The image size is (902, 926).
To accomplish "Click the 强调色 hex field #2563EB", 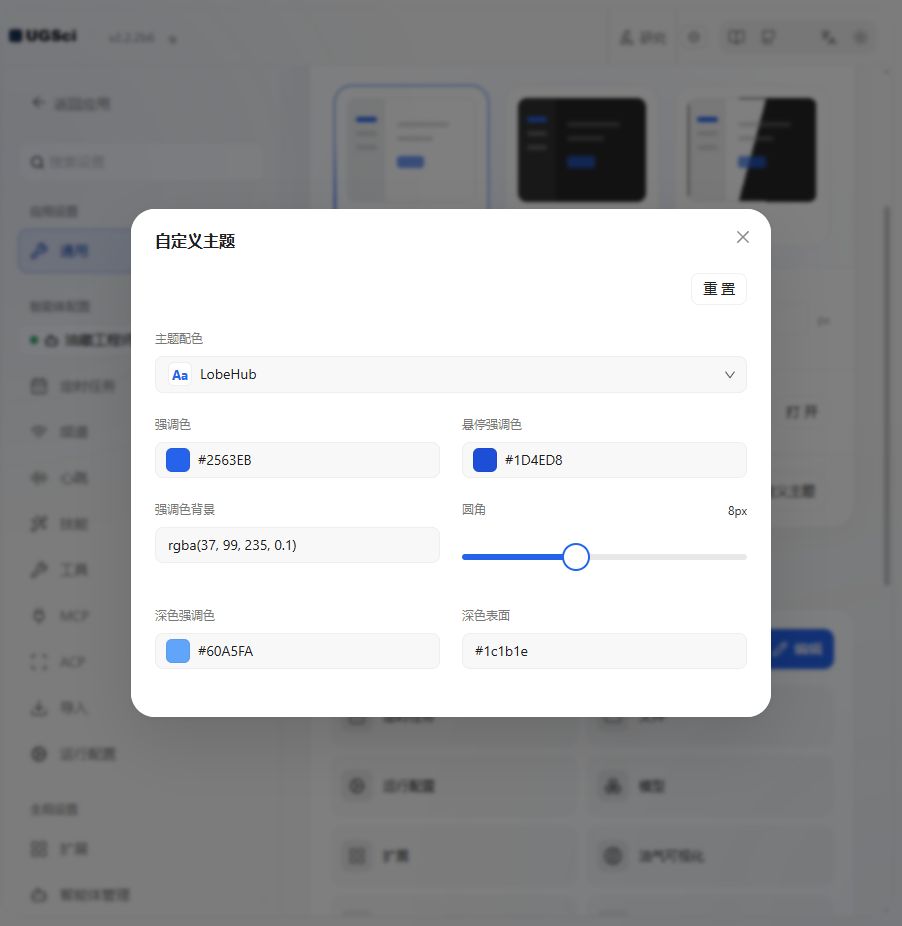I will point(297,460).
